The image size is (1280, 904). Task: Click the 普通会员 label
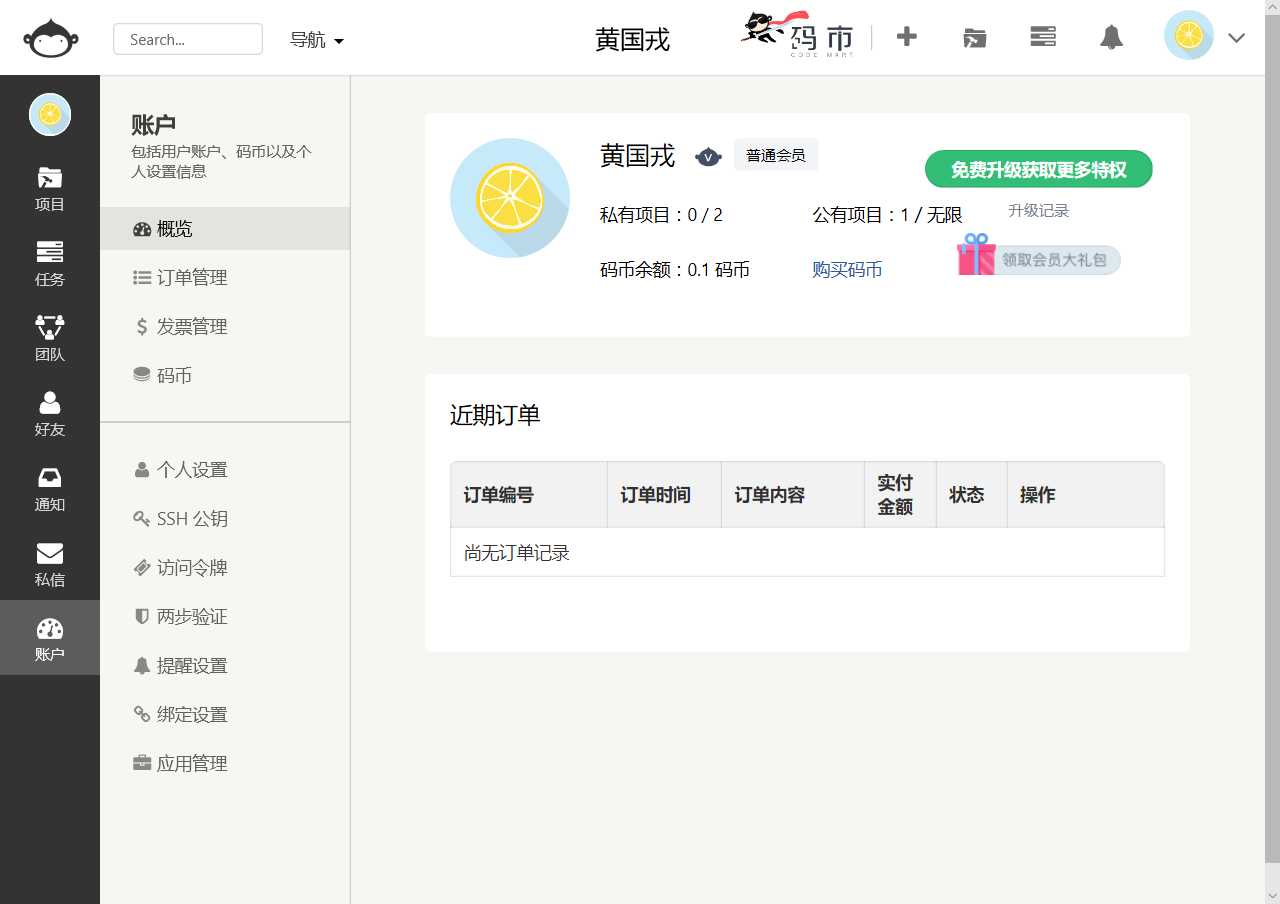[x=776, y=155]
